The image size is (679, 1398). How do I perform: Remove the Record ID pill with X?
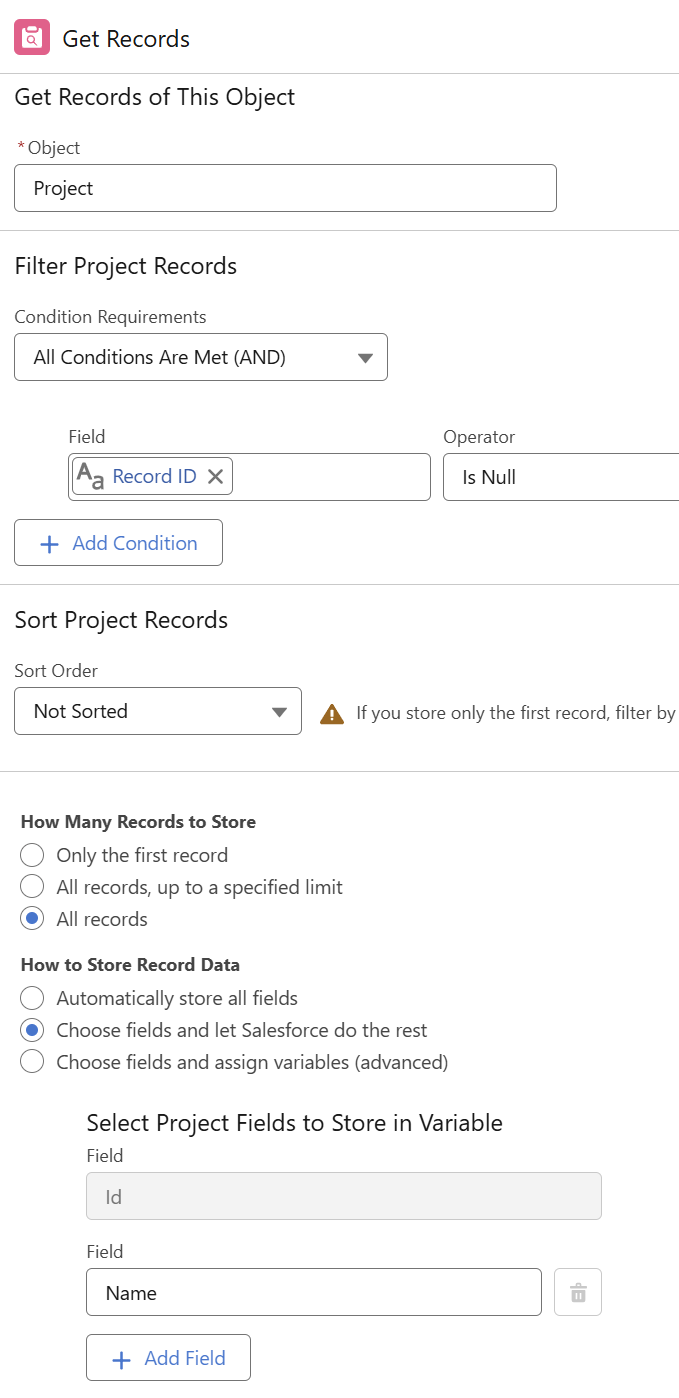coord(215,477)
